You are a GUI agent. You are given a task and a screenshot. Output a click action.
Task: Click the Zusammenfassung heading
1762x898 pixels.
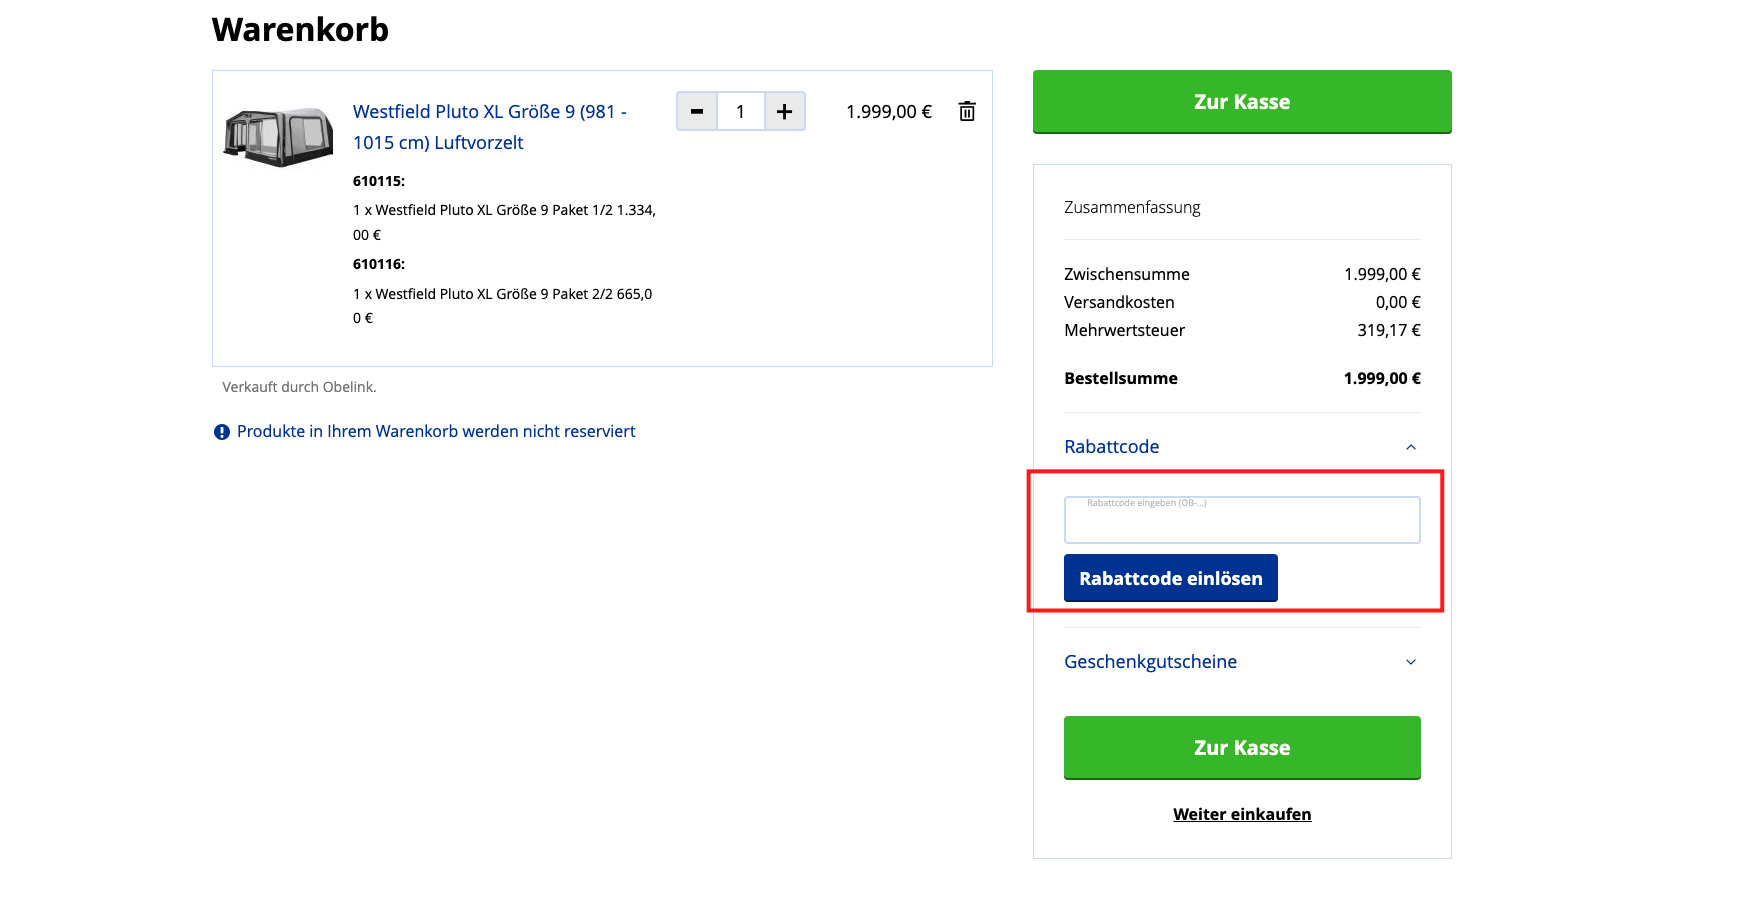(1132, 207)
